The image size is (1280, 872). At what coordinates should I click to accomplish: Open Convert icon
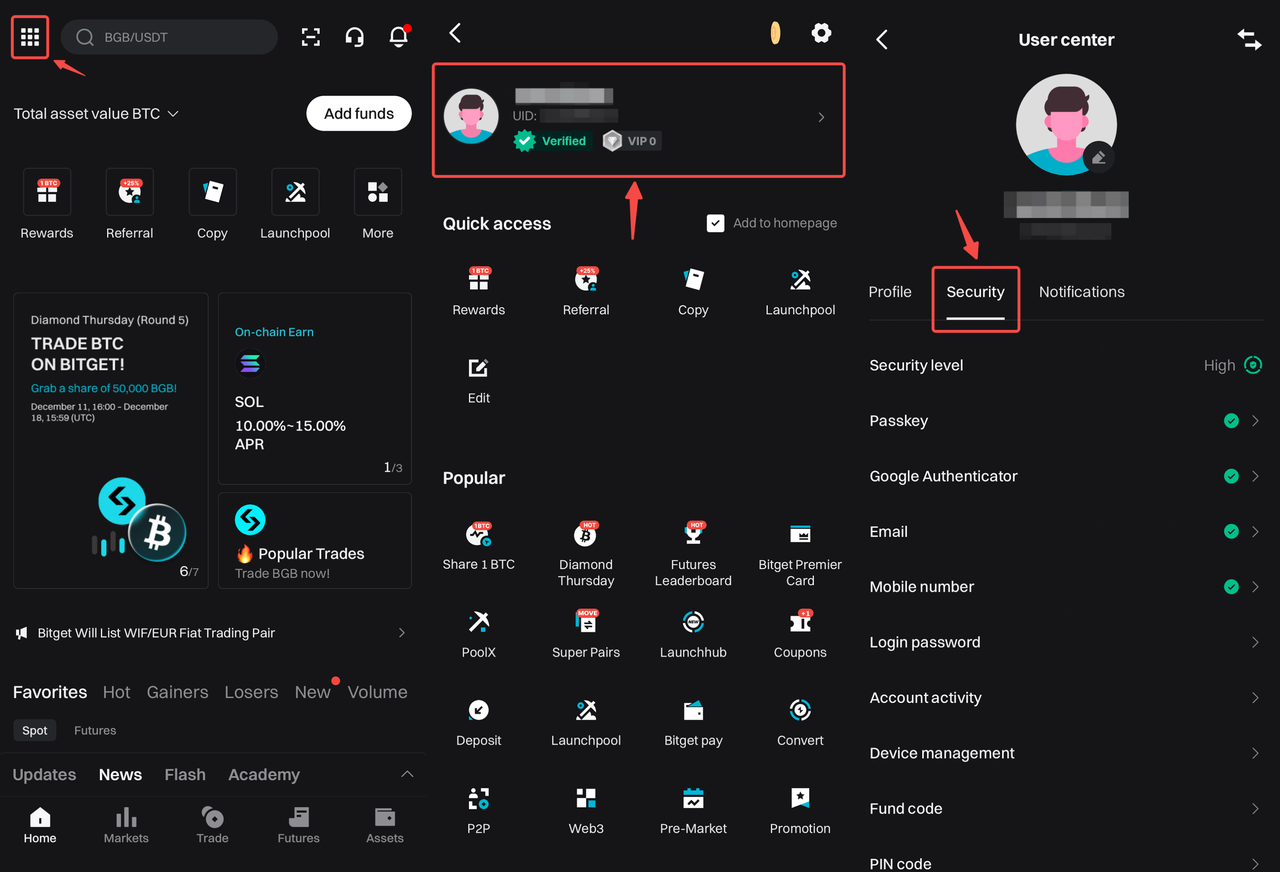click(800, 711)
